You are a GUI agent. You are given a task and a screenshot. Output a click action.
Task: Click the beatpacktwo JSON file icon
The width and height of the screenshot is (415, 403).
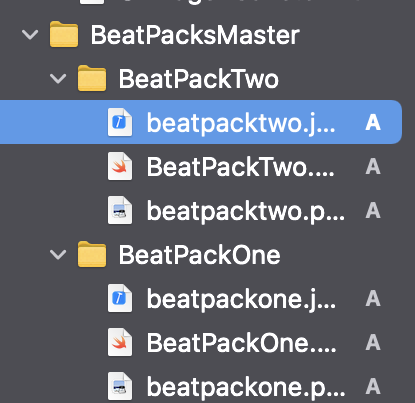[120, 122]
